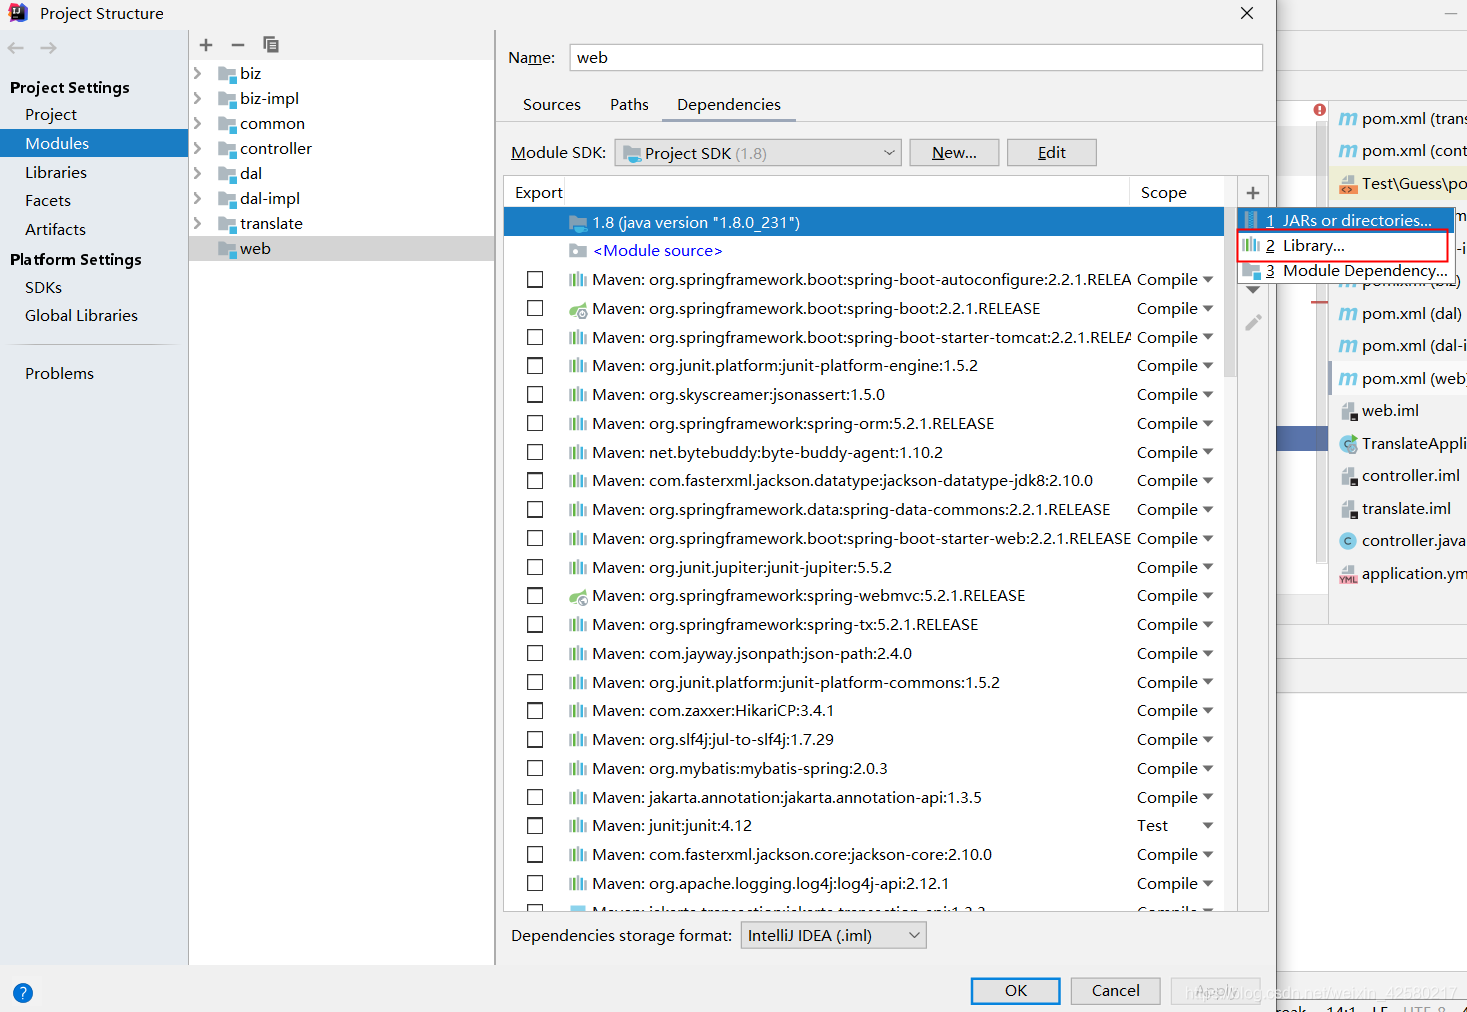1467x1012 pixels.
Task: Expand the biz module tree node
Action: (198, 73)
